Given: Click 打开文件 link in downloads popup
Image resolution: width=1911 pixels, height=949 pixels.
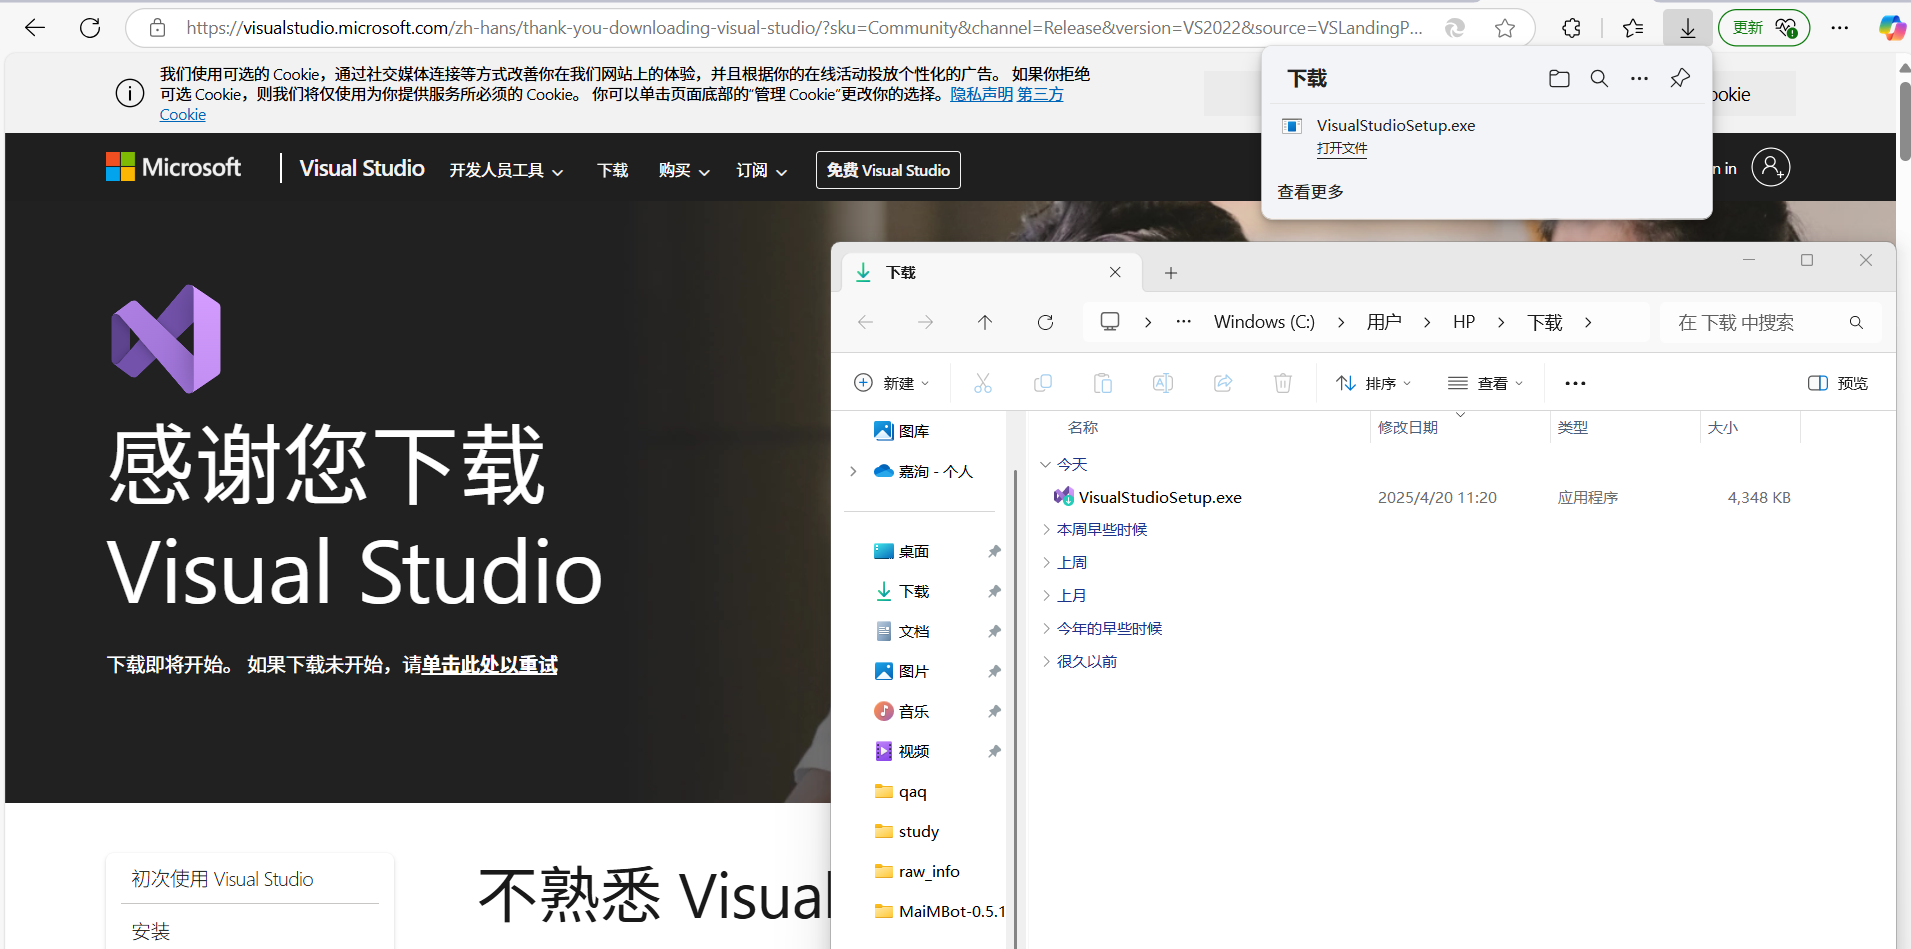Looking at the screenshot, I should pos(1342,148).
